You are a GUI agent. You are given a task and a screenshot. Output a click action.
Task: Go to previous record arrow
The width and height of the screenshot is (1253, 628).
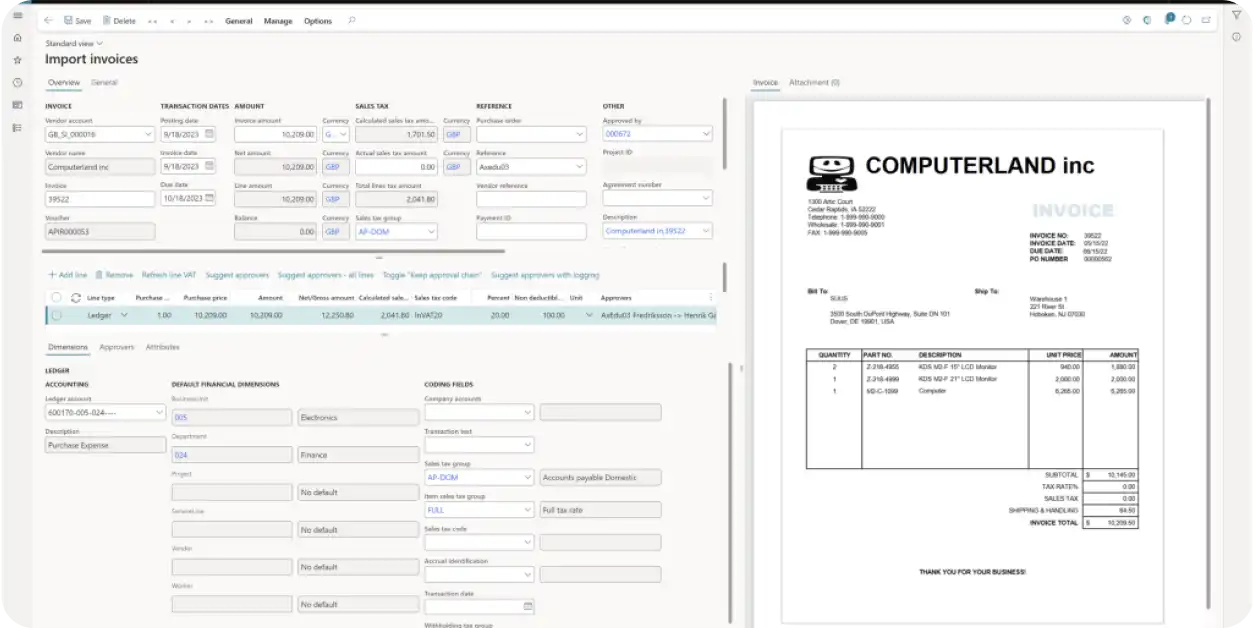172,20
